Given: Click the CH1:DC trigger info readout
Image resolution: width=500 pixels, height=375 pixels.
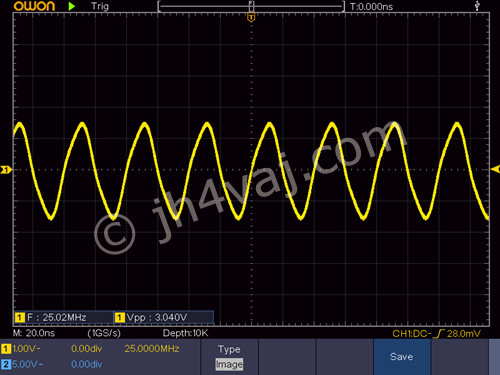Looking at the screenshot, I should tap(436, 333).
